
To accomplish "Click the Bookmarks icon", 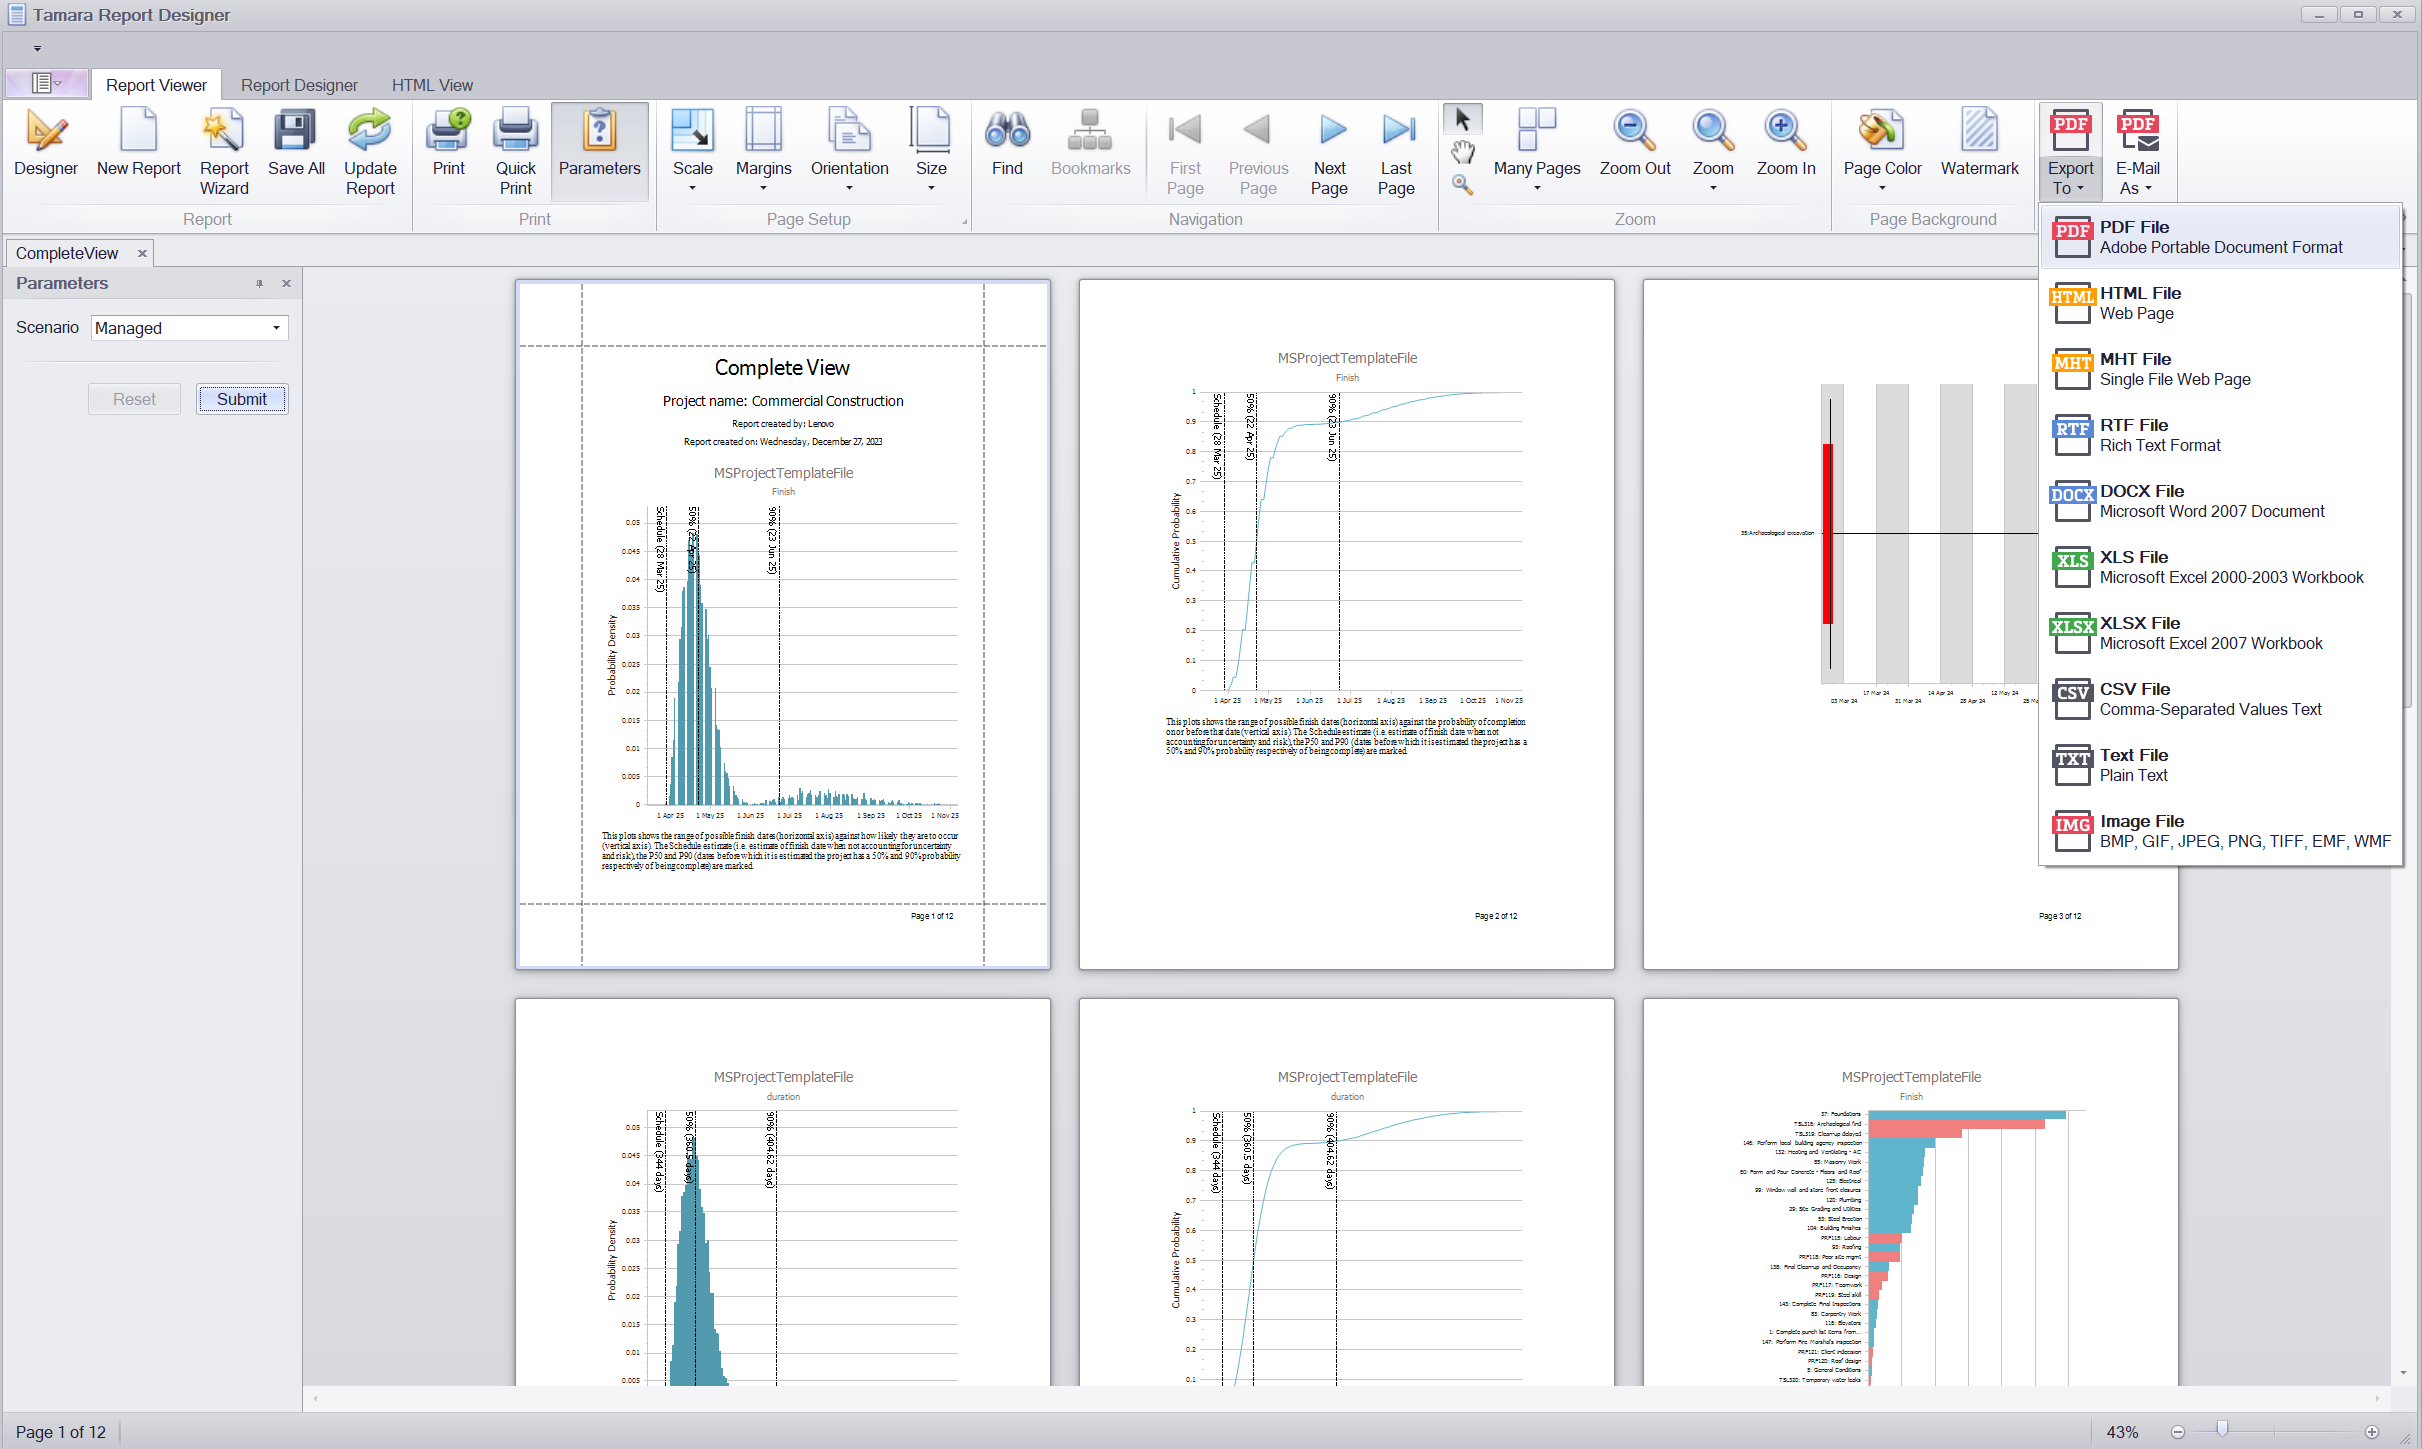I will coord(1089,145).
